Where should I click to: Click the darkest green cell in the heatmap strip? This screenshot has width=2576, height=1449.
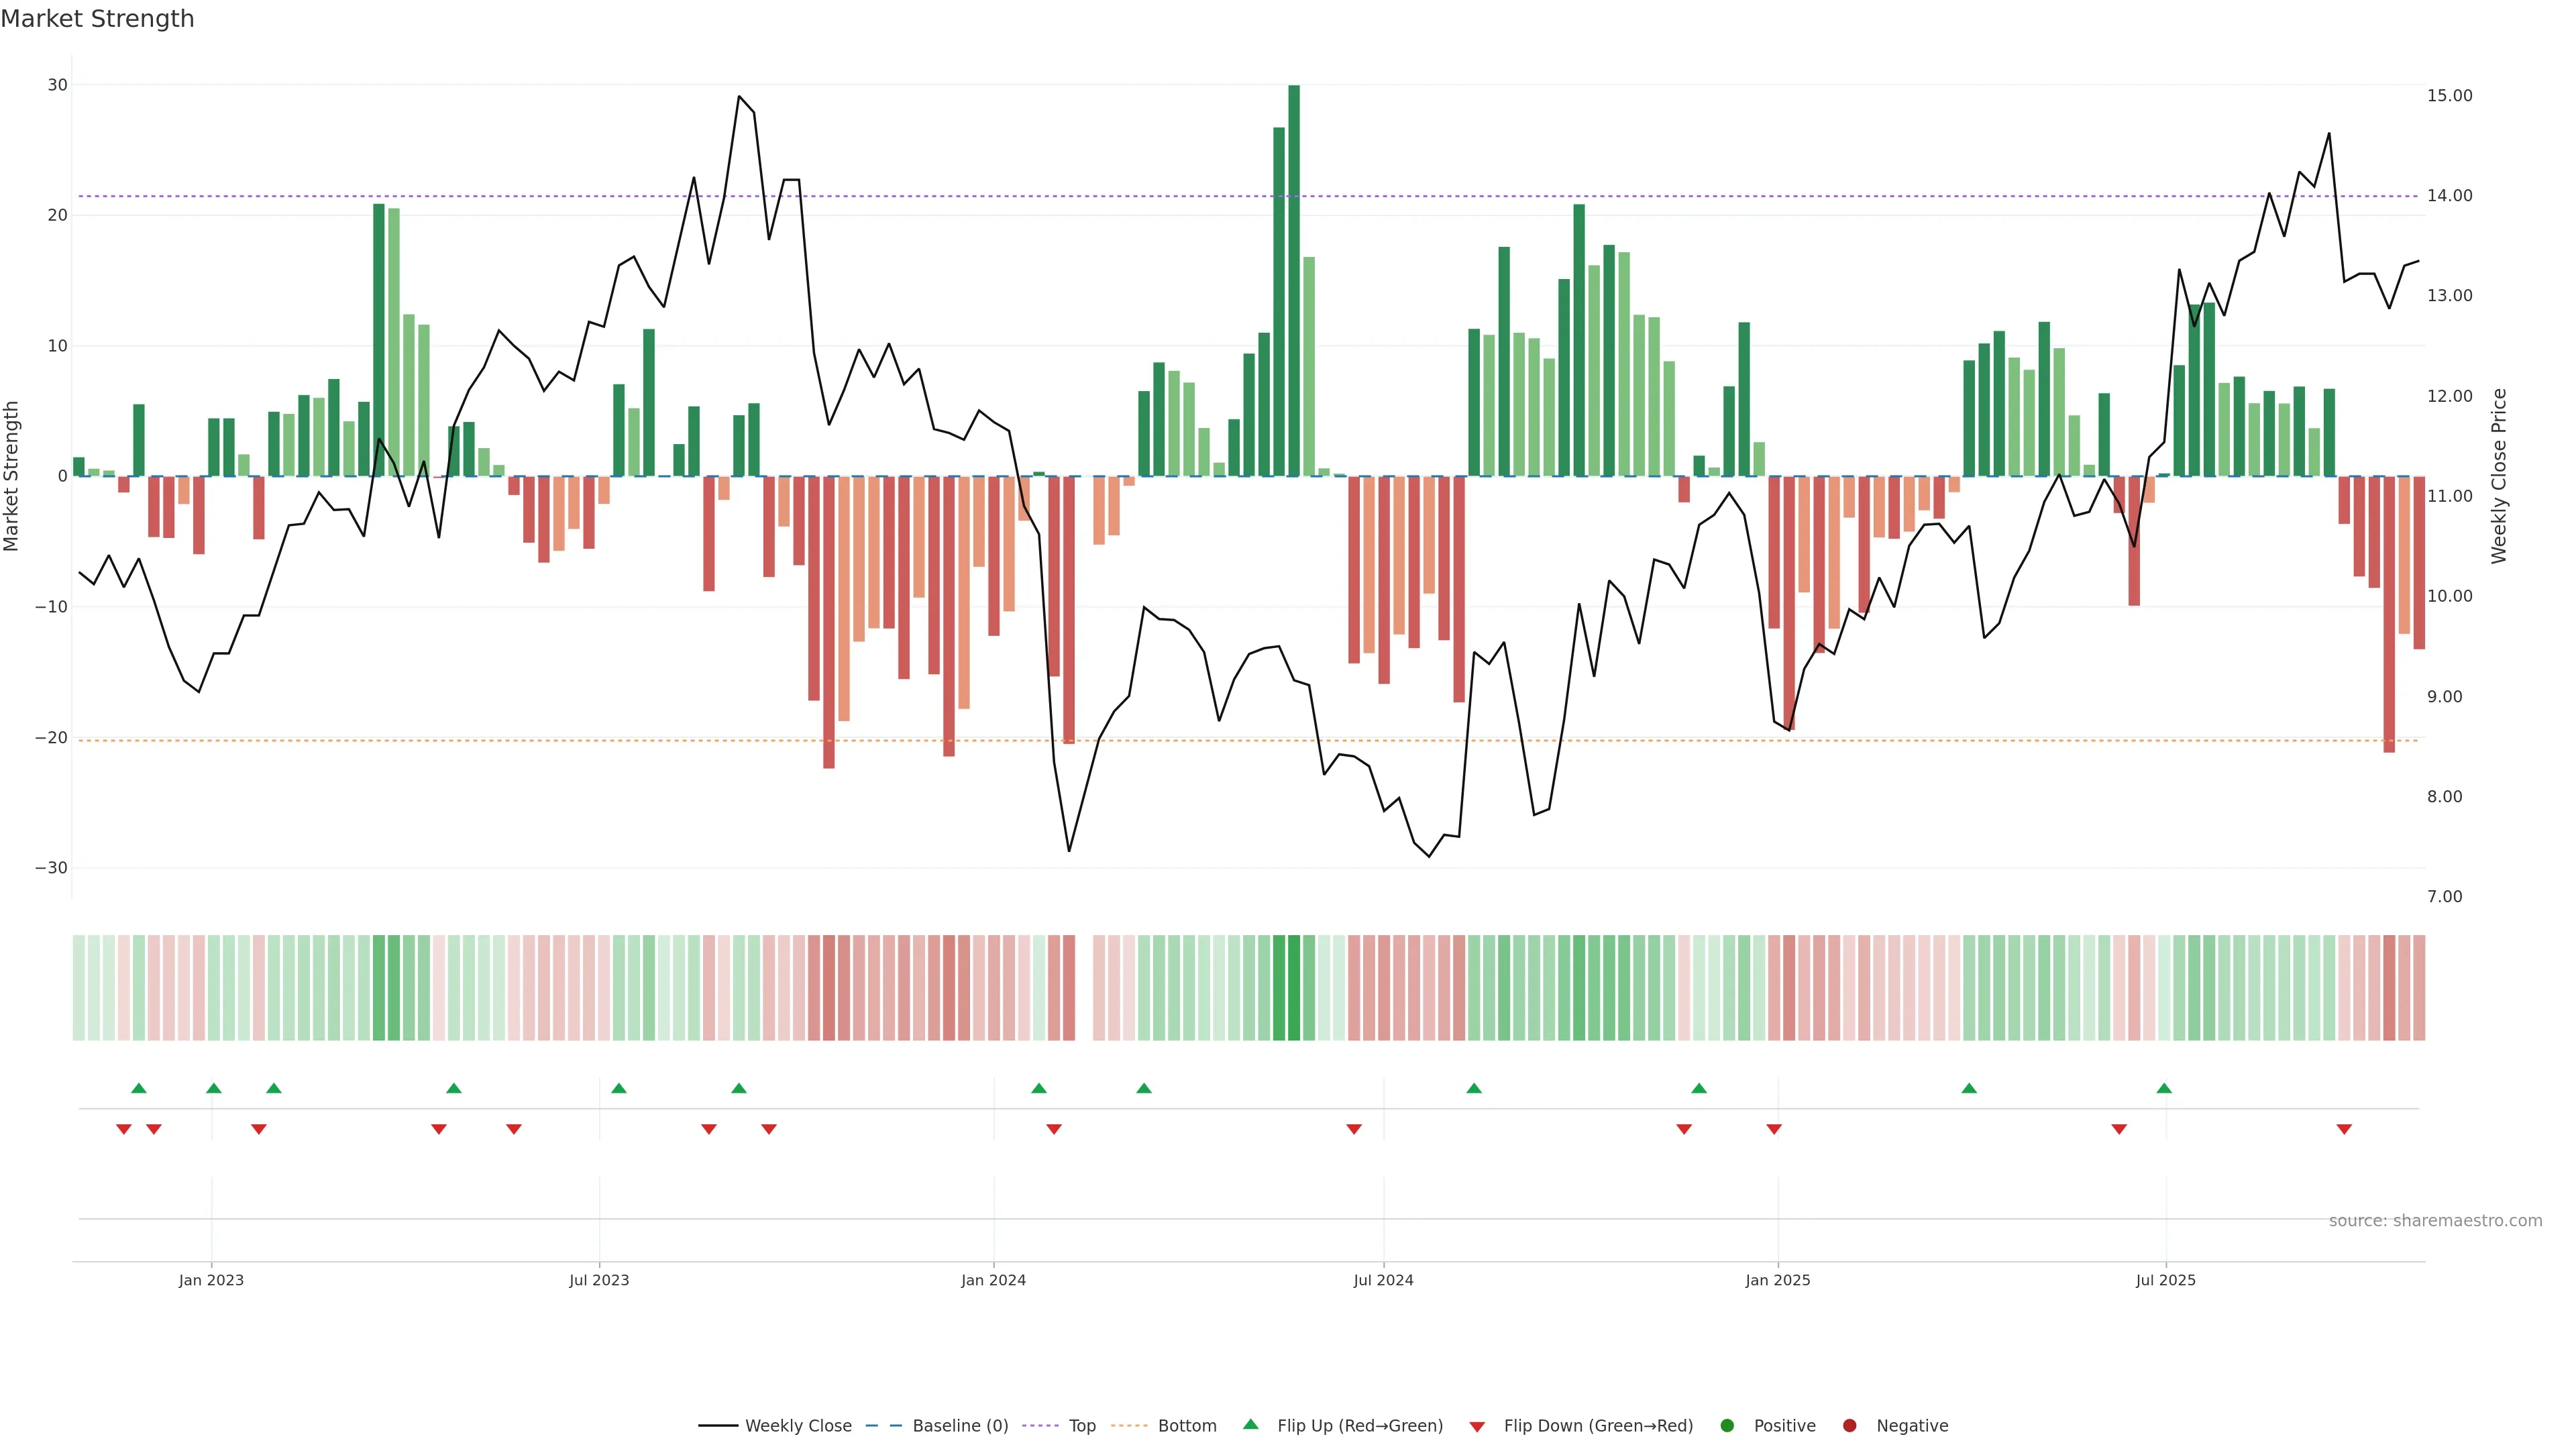point(1294,987)
